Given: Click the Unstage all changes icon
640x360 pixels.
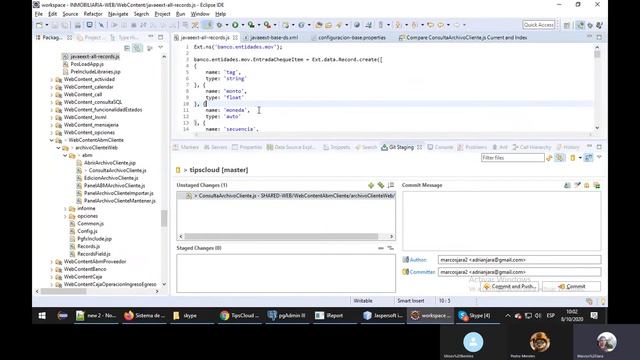Looking at the screenshot, I should pyautogui.click(x=391, y=248).
